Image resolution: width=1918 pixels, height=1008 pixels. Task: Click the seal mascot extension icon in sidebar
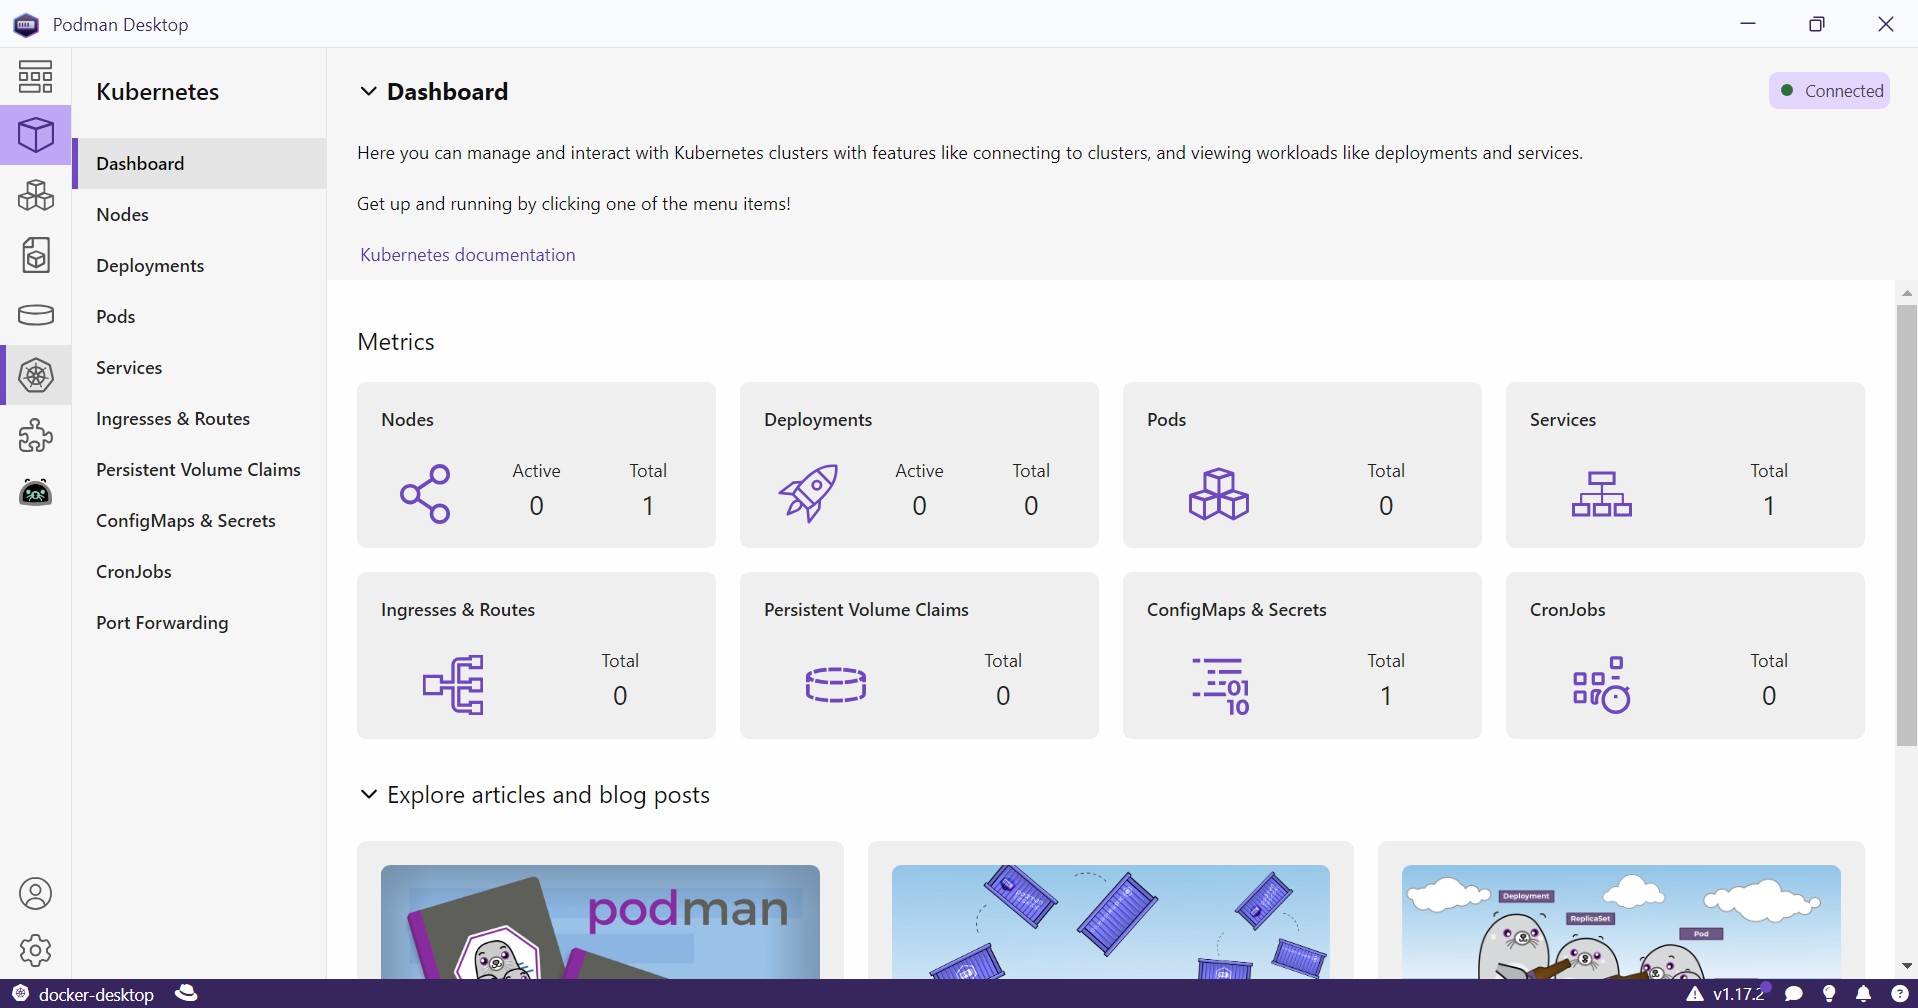tap(35, 492)
